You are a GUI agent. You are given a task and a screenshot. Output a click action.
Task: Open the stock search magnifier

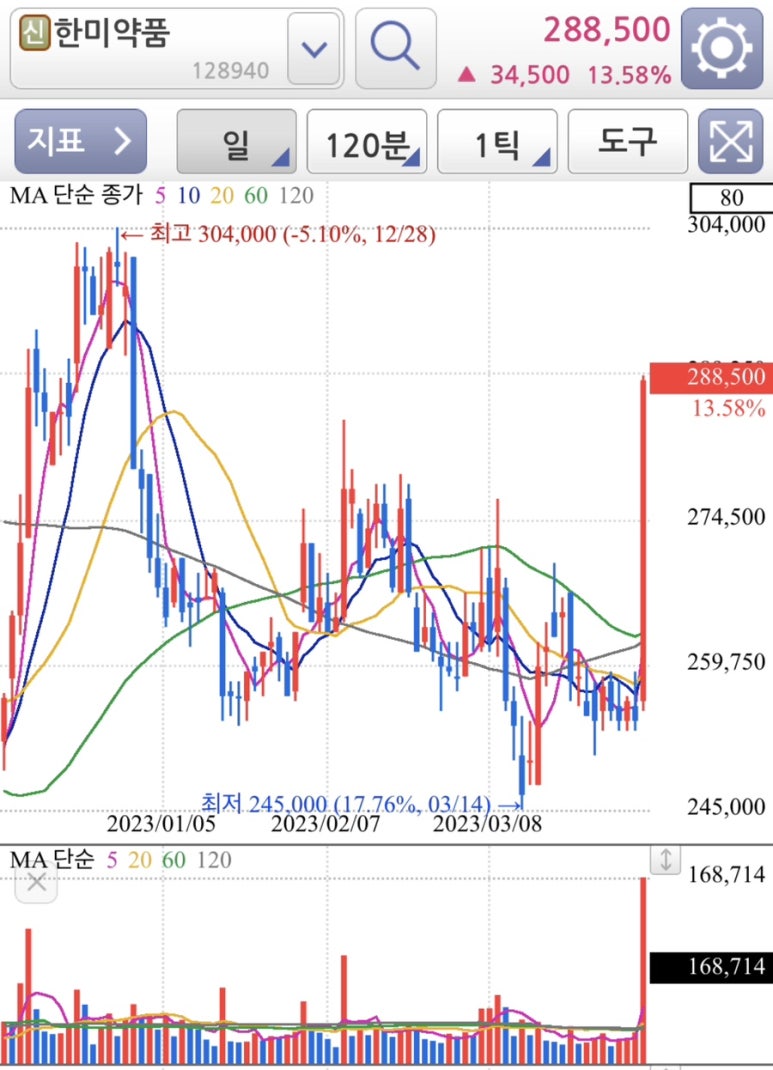pyautogui.click(x=396, y=48)
